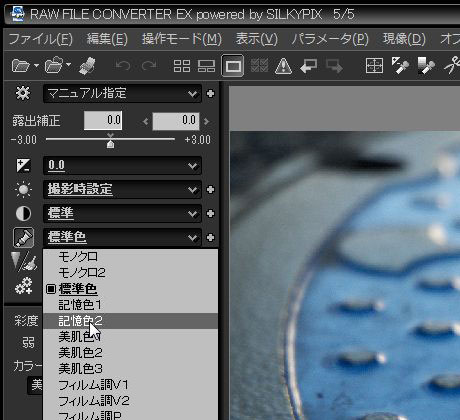The height and width of the screenshot is (420, 460).
Task: Click the sharpness and noise reduction icon
Action: [x=23, y=262]
